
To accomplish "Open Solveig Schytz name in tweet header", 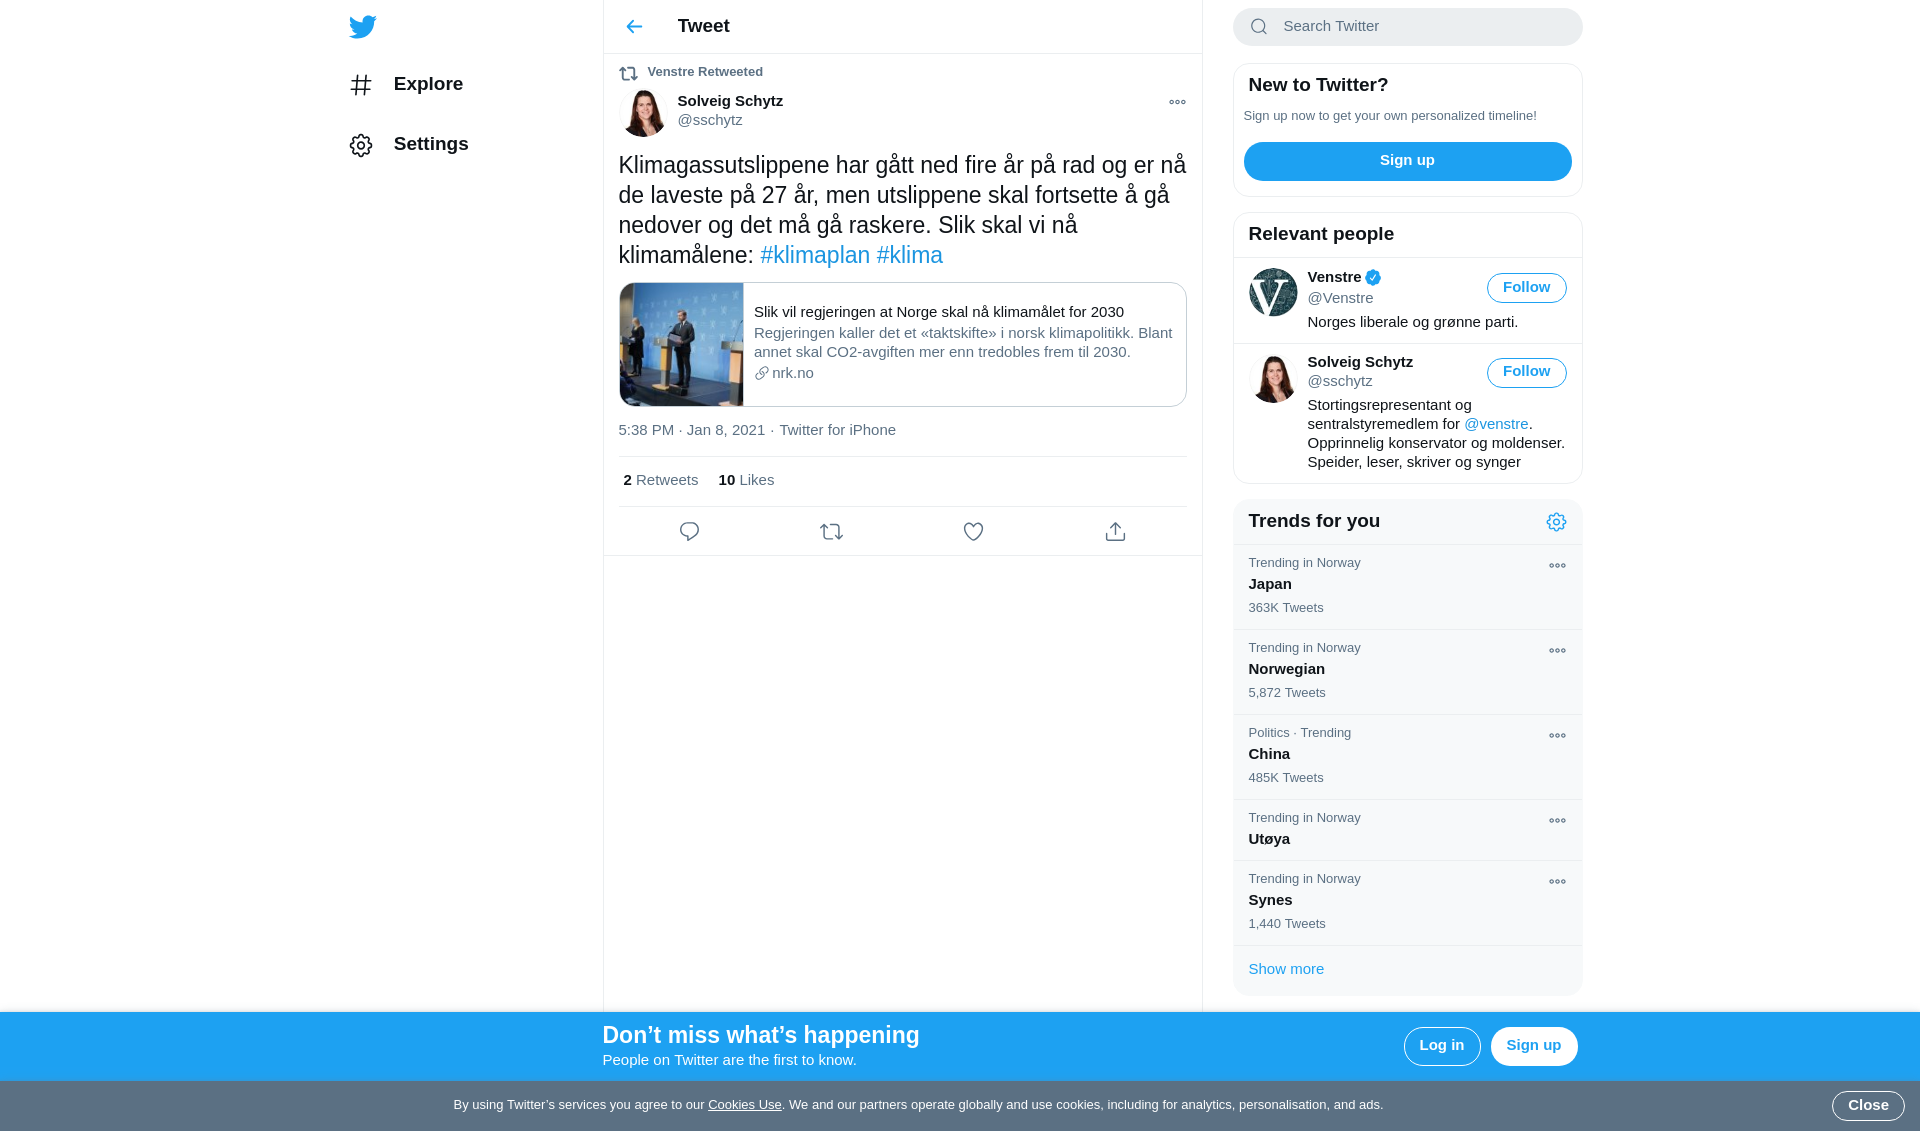I will click(730, 101).
